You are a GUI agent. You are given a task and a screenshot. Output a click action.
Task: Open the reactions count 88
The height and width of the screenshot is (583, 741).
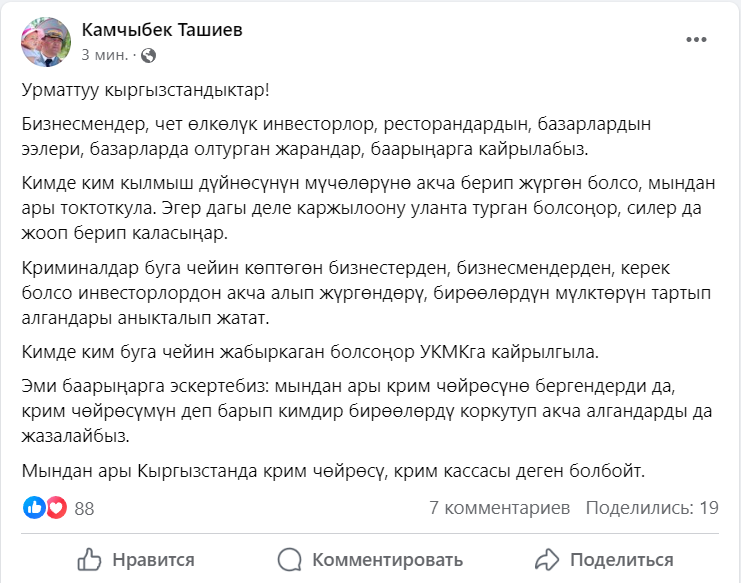pyautogui.click(x=84, y=508)
